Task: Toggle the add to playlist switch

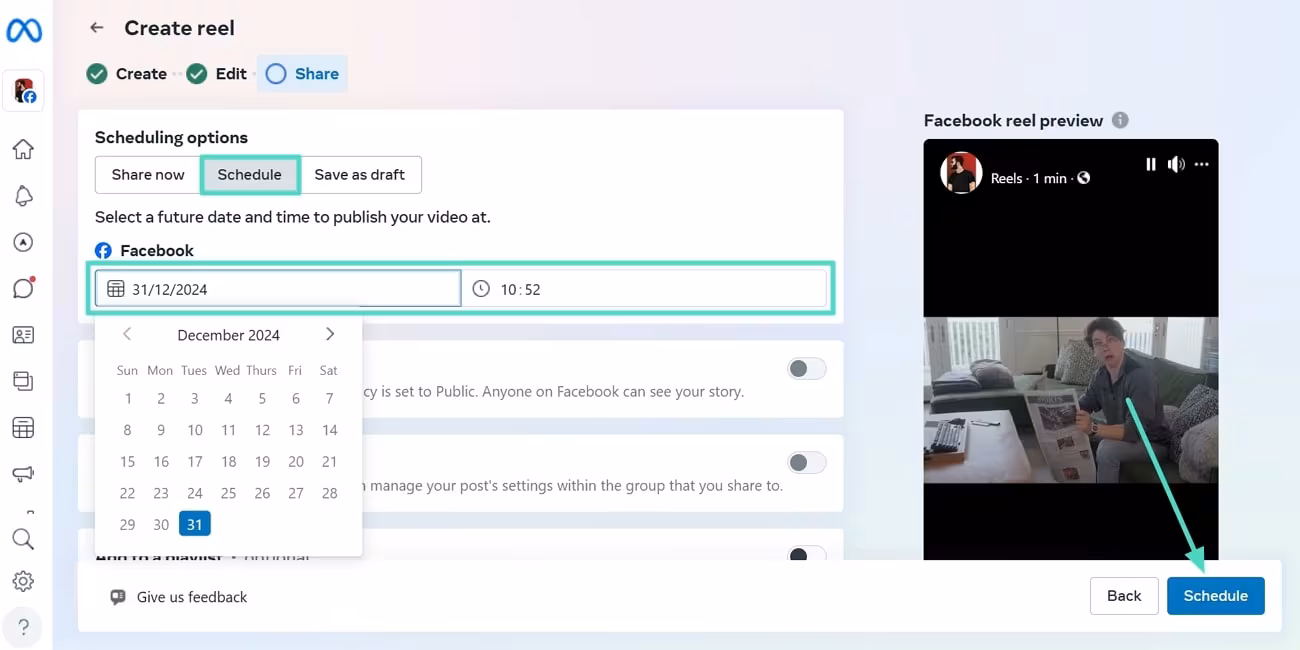Action: pyautogui.click(x=807, y=555)
